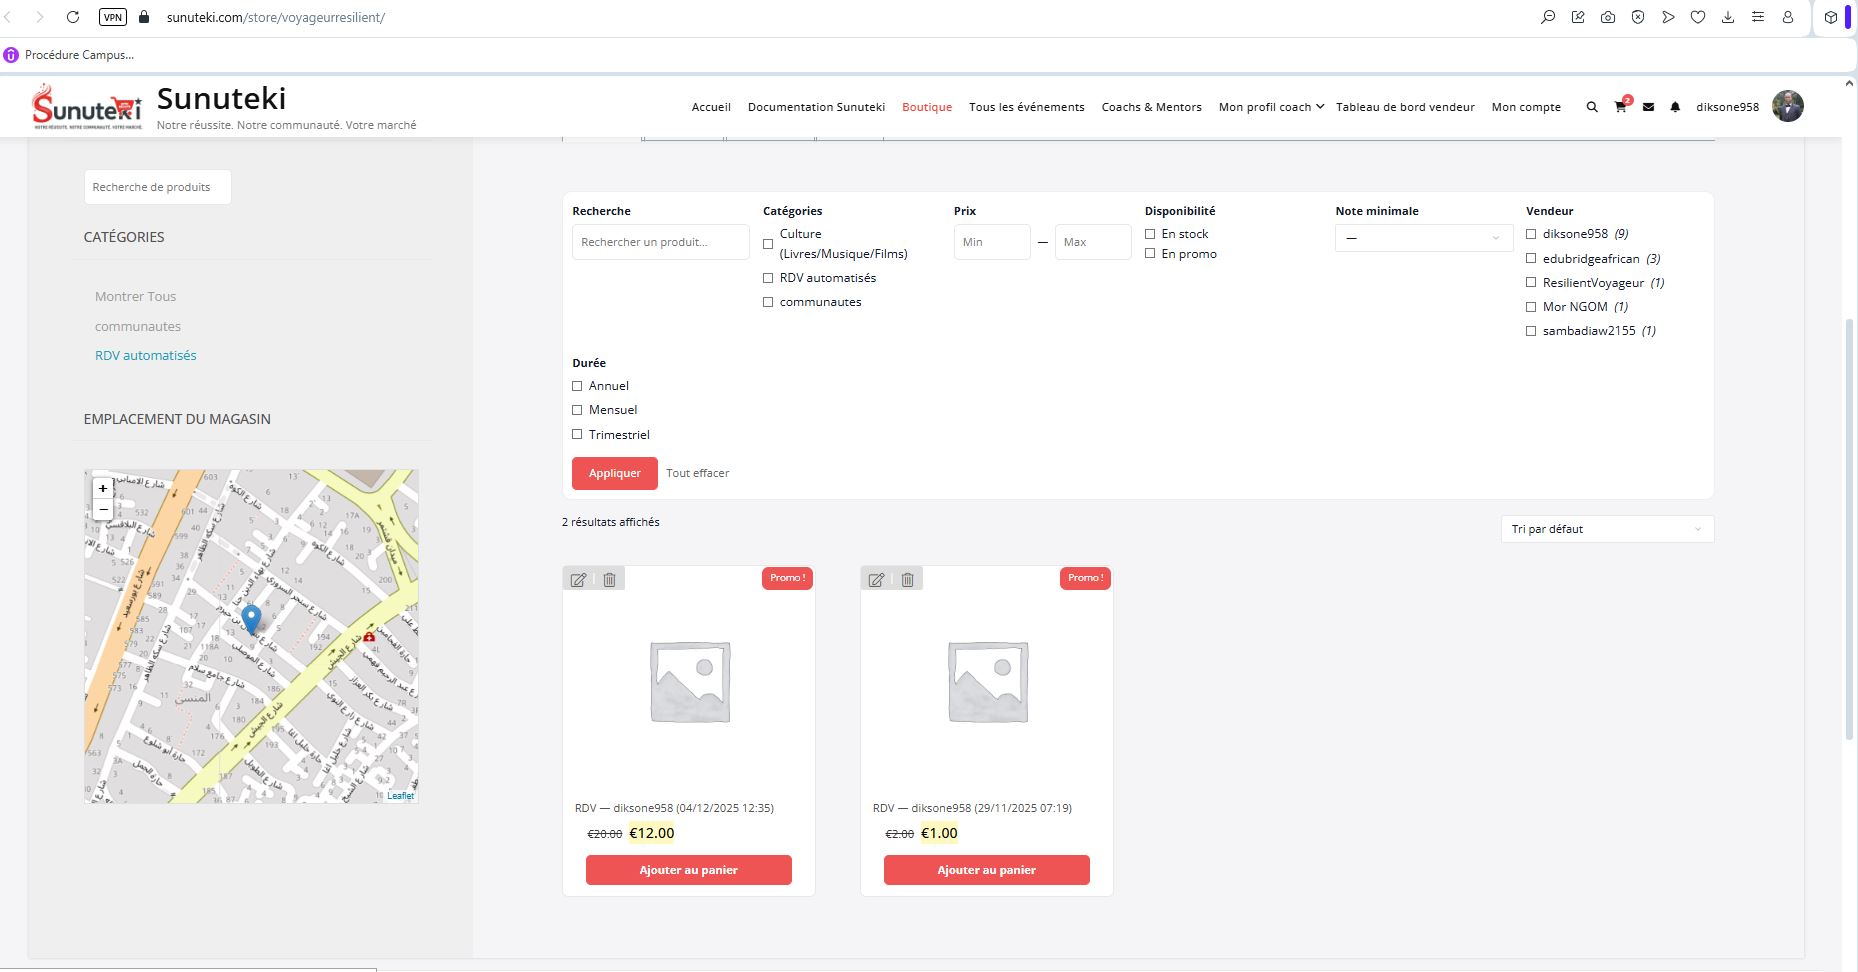Screen dimensions: 1858x972
Task: Edit the first RDV product
Action: (578, 579)
